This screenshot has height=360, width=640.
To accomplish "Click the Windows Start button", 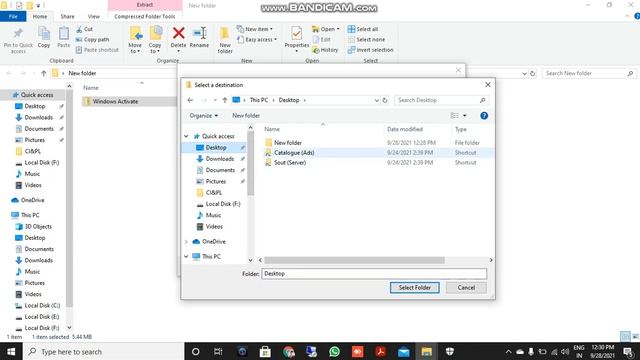I will click(11, 351).
